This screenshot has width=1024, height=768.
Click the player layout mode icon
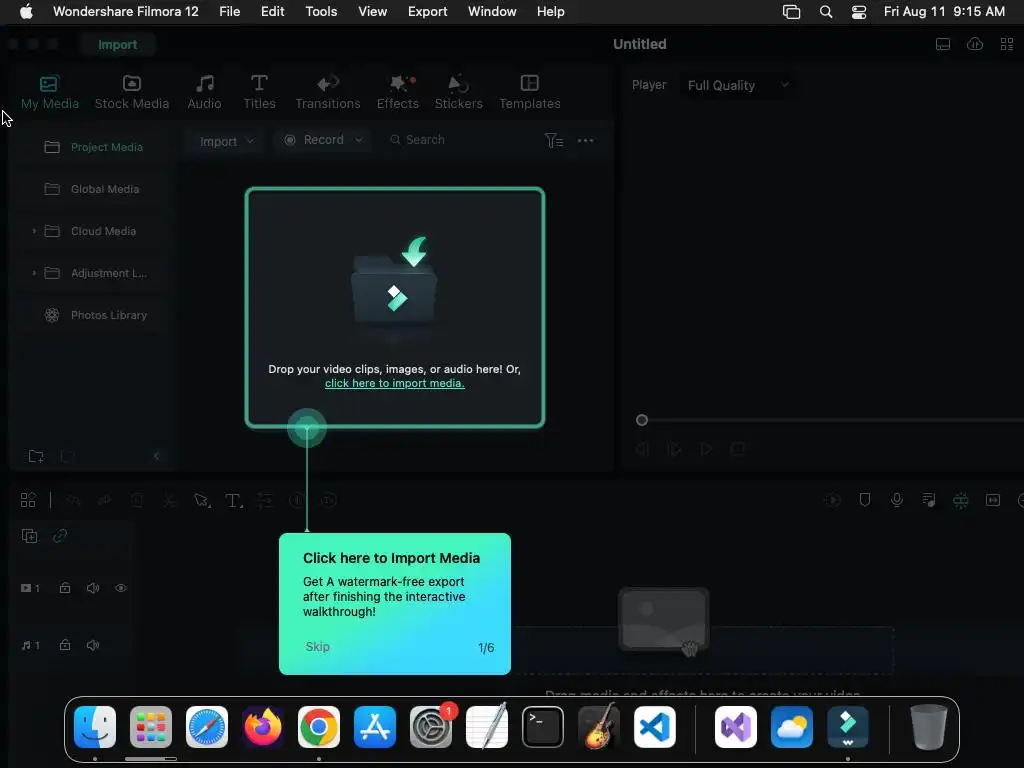[x=942, y=44]
